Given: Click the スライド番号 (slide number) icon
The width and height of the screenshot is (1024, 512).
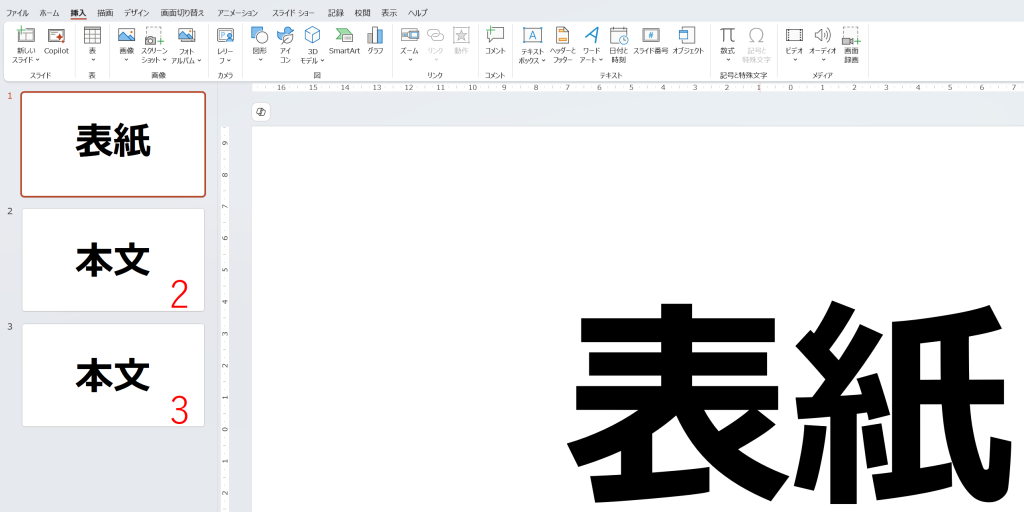Looking at the screenshot, I should [x=650, y=40].
